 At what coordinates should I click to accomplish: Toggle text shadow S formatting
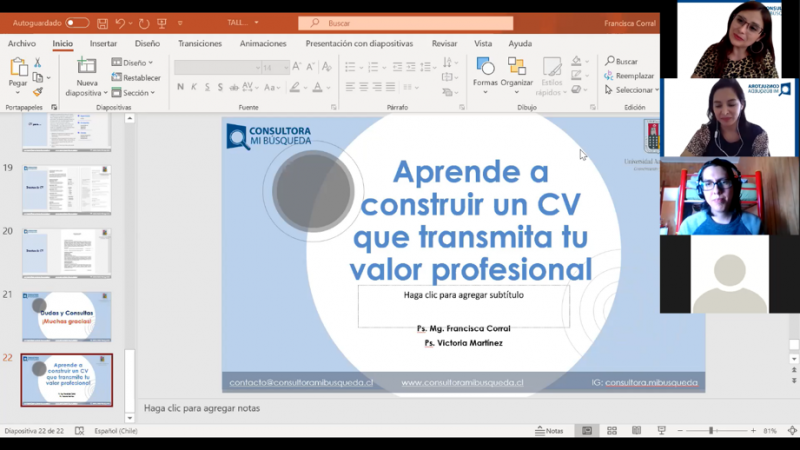click(x=220, y=87)
